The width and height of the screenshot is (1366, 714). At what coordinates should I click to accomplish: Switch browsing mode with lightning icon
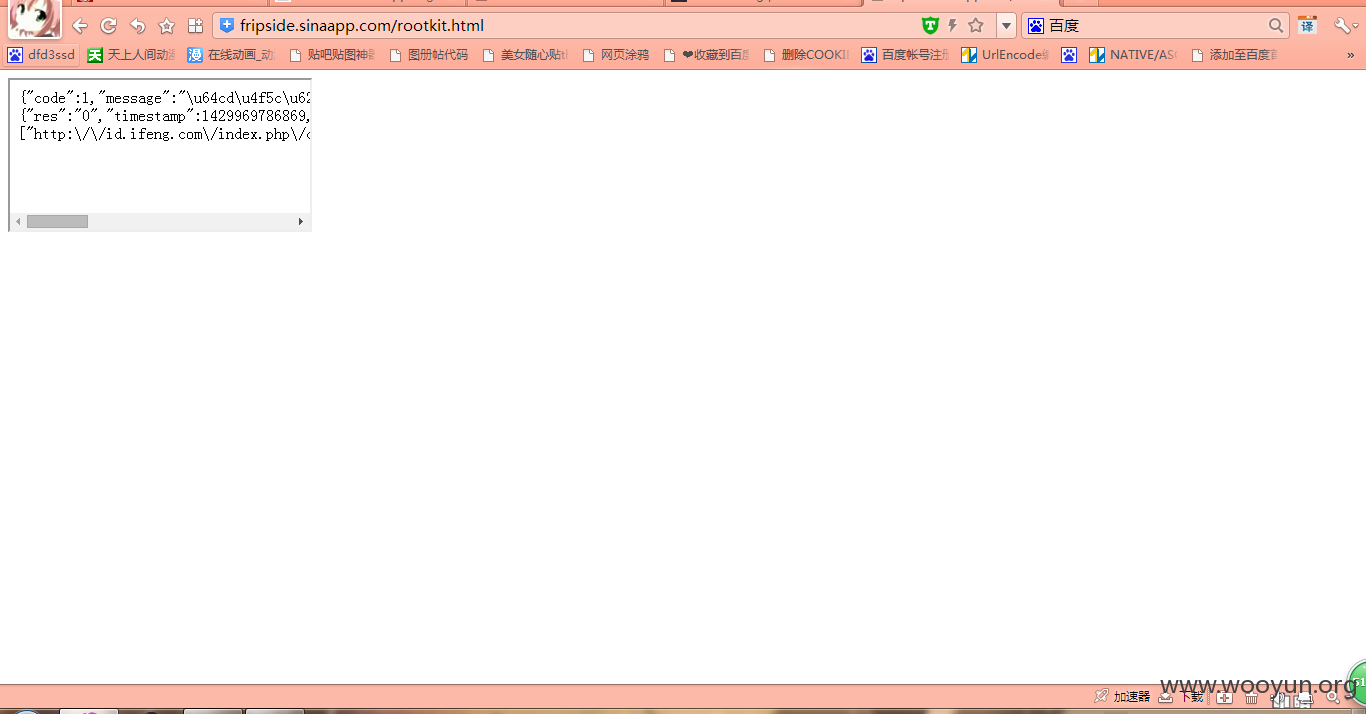tap(953, 25)
